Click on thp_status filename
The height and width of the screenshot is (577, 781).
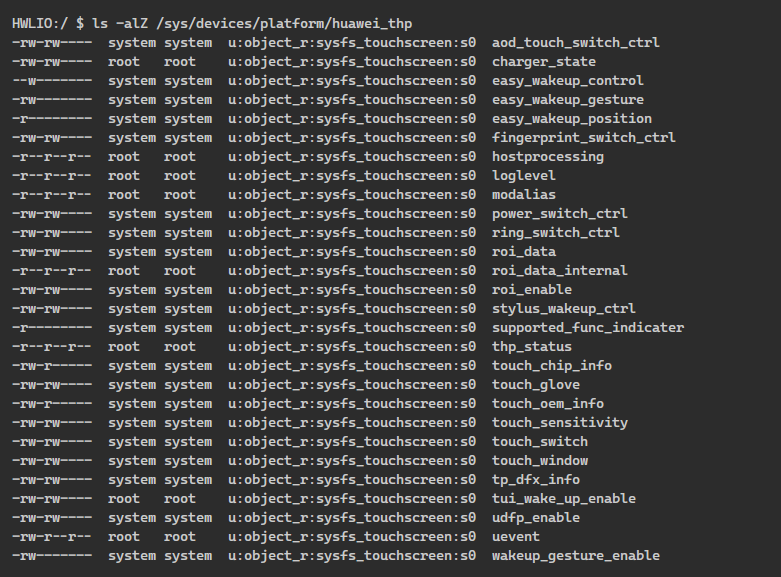pos(531,346)
